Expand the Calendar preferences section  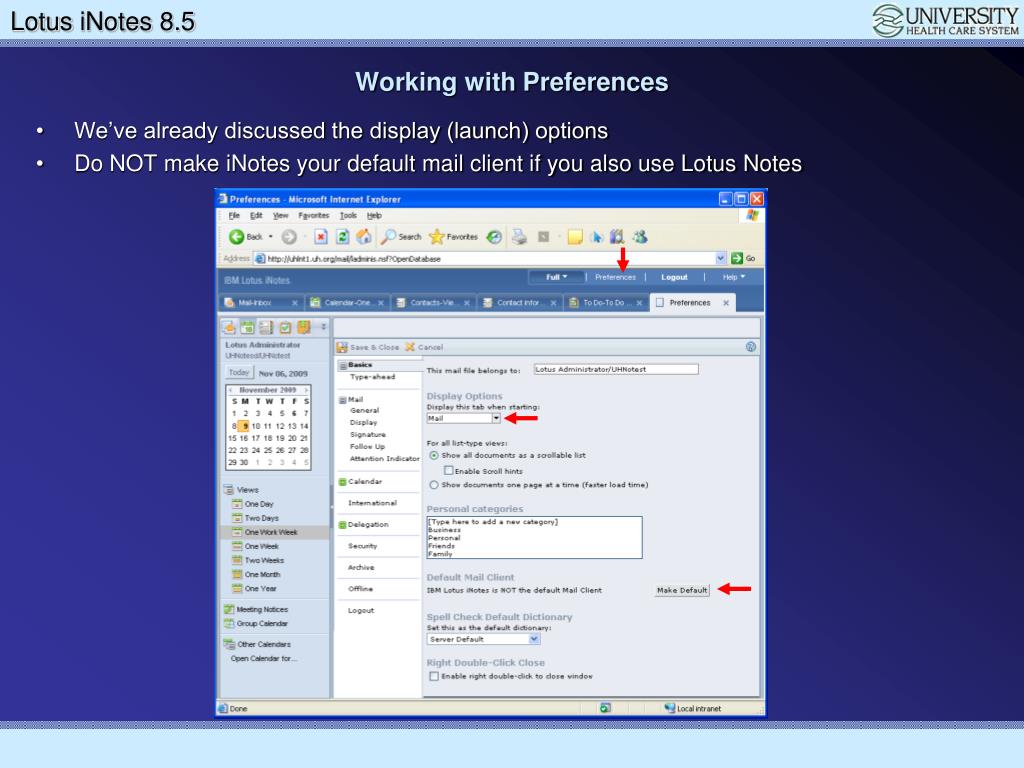point(342,482)
